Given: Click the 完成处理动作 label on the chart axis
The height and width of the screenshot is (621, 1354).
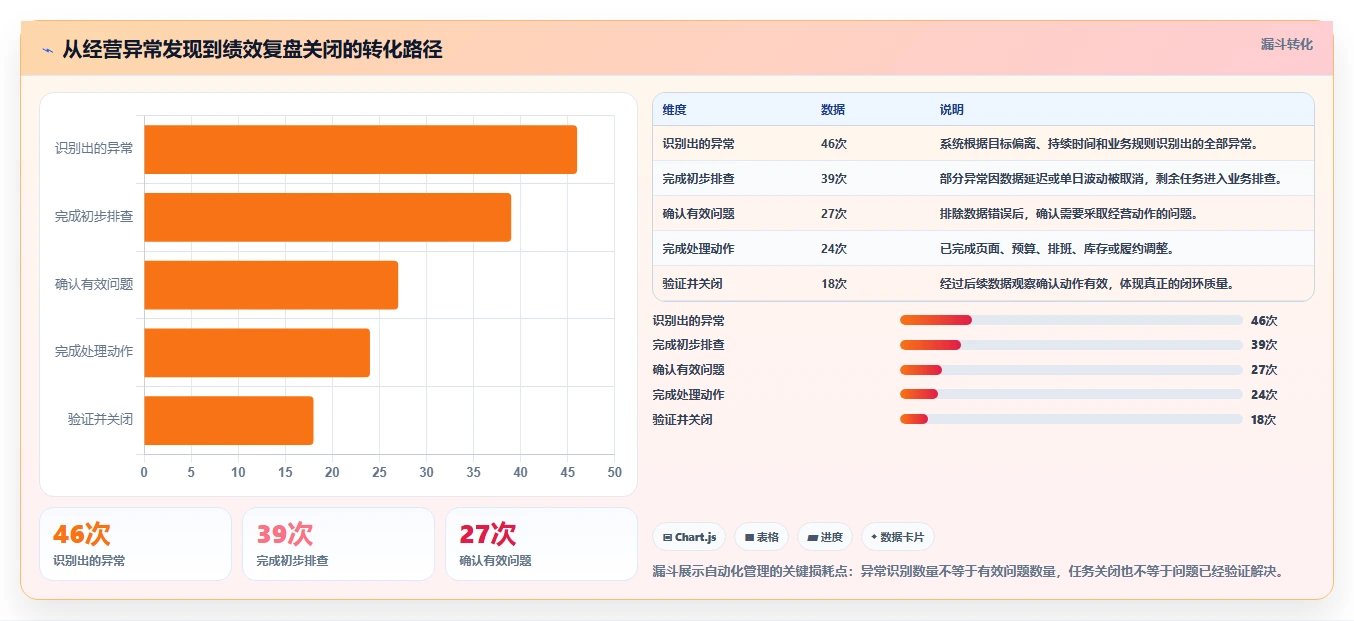Looking at the screenshot, I should click(x=94, y=353).
